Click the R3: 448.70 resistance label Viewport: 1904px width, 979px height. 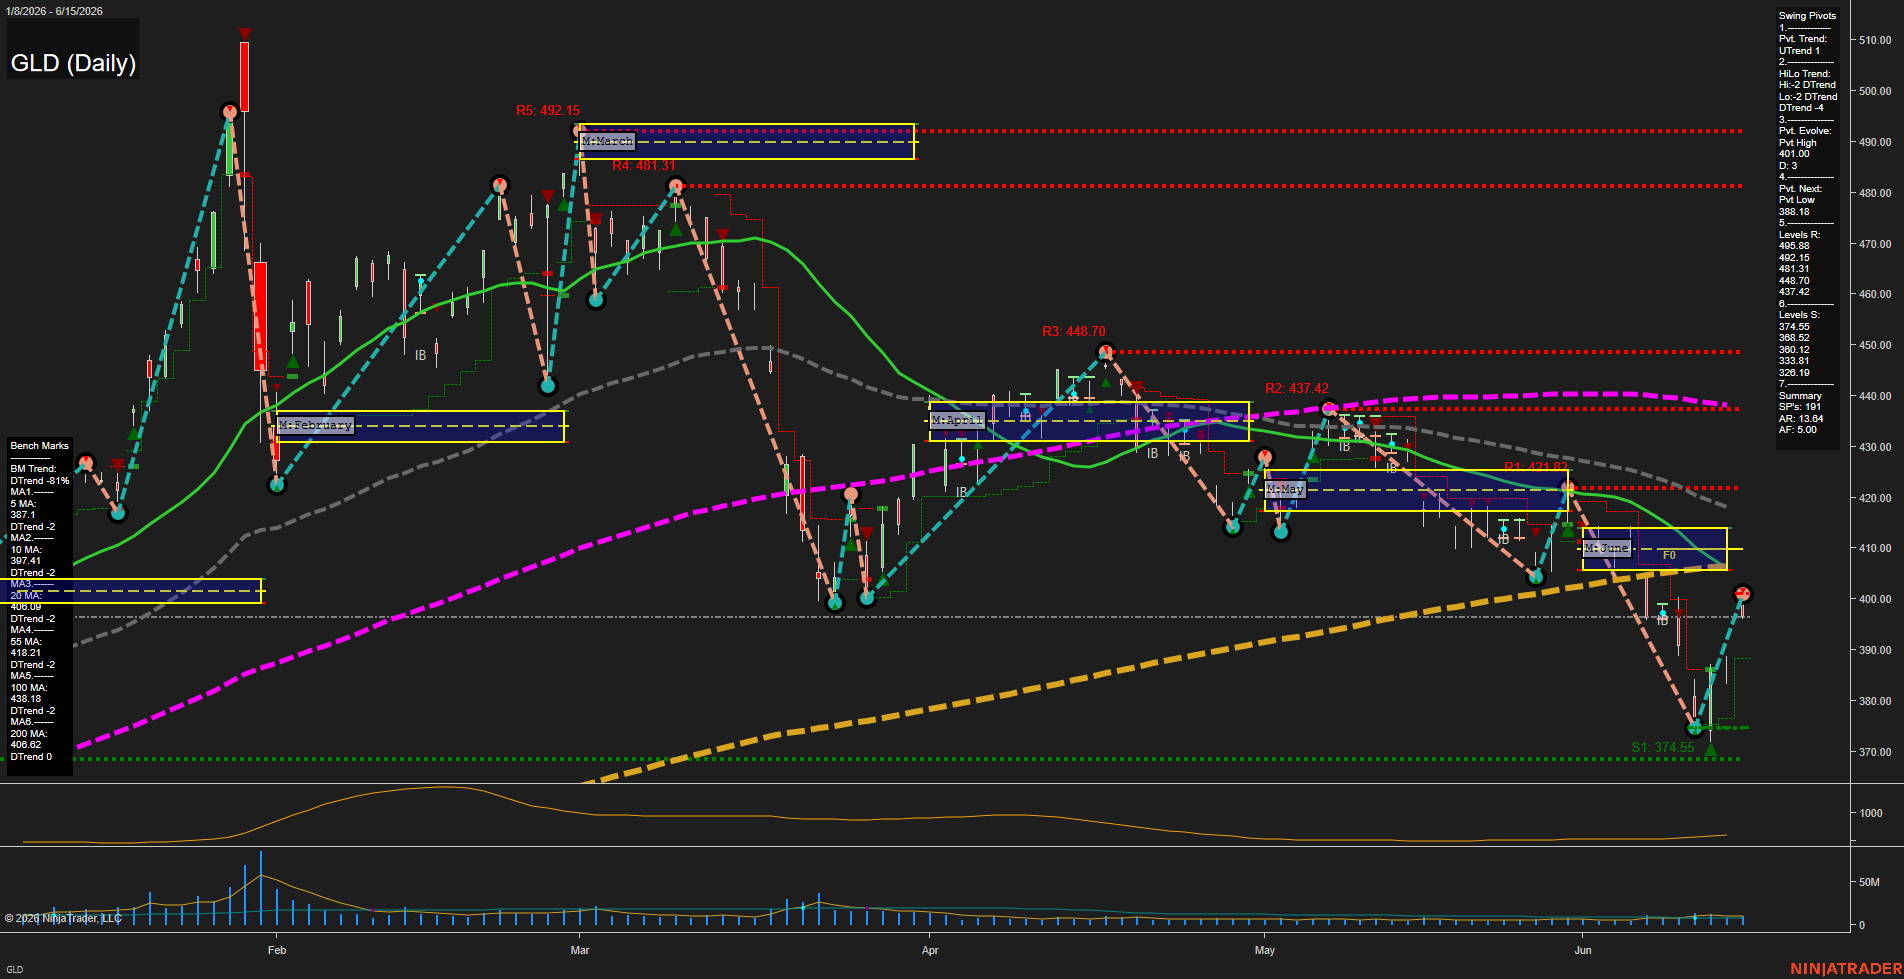(1074, 331)
